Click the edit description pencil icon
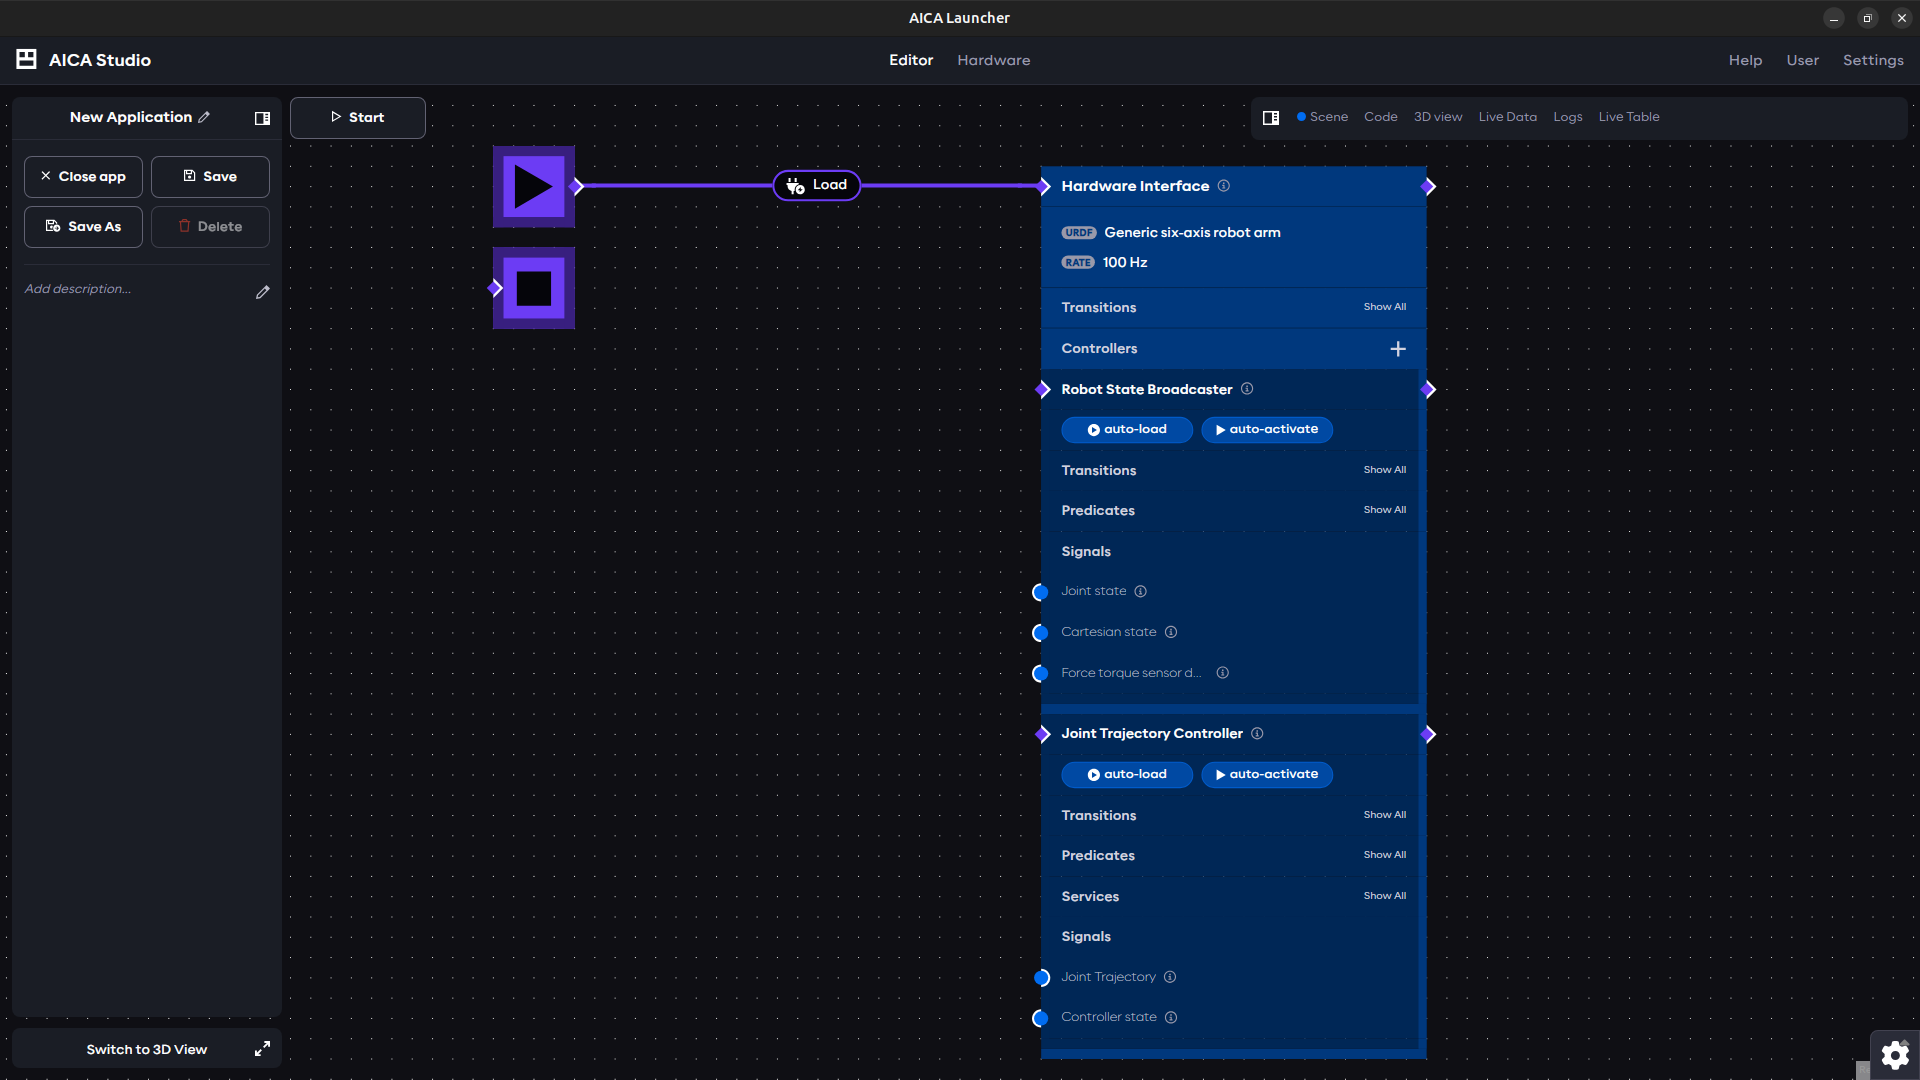Viewport: 1920px width, 1080px height. click(x=262, y=292)
